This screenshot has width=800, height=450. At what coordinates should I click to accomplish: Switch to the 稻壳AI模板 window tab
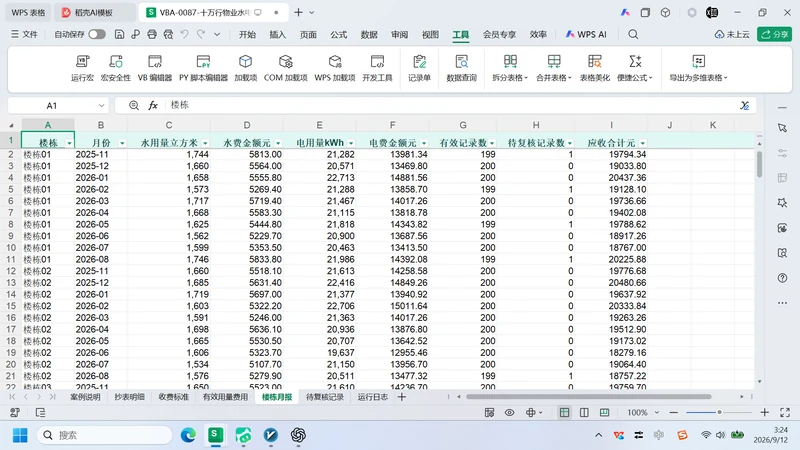[94, 12]
